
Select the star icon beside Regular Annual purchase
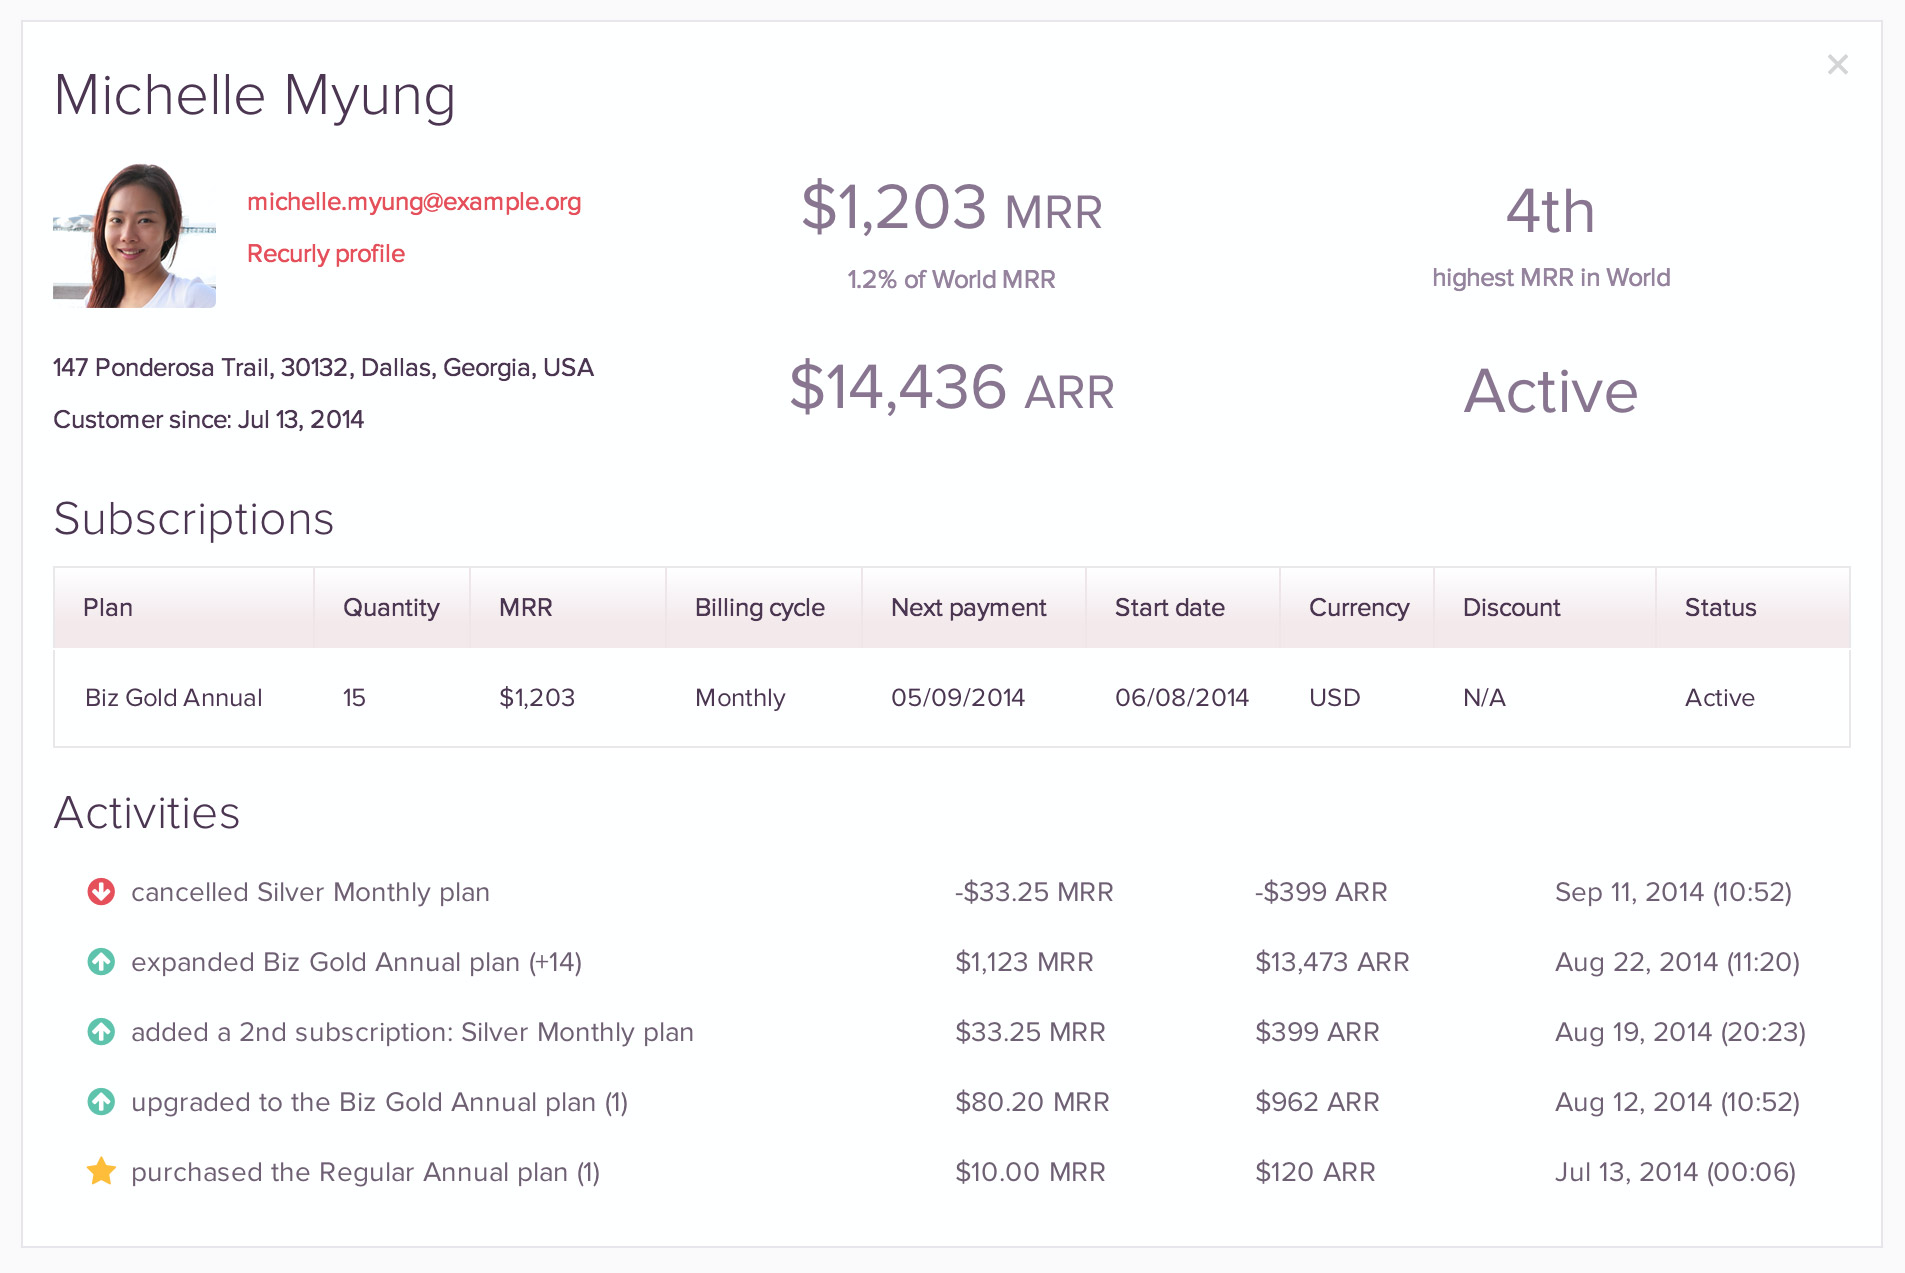click(101, 1171)
